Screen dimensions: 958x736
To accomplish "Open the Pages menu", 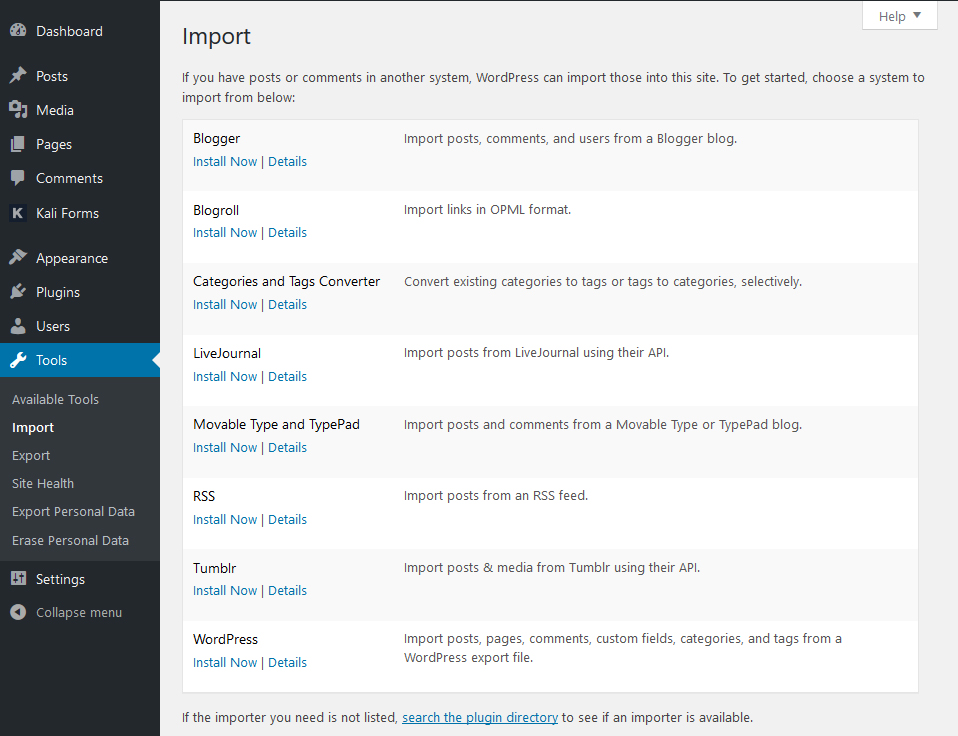I will click(54, 145).
